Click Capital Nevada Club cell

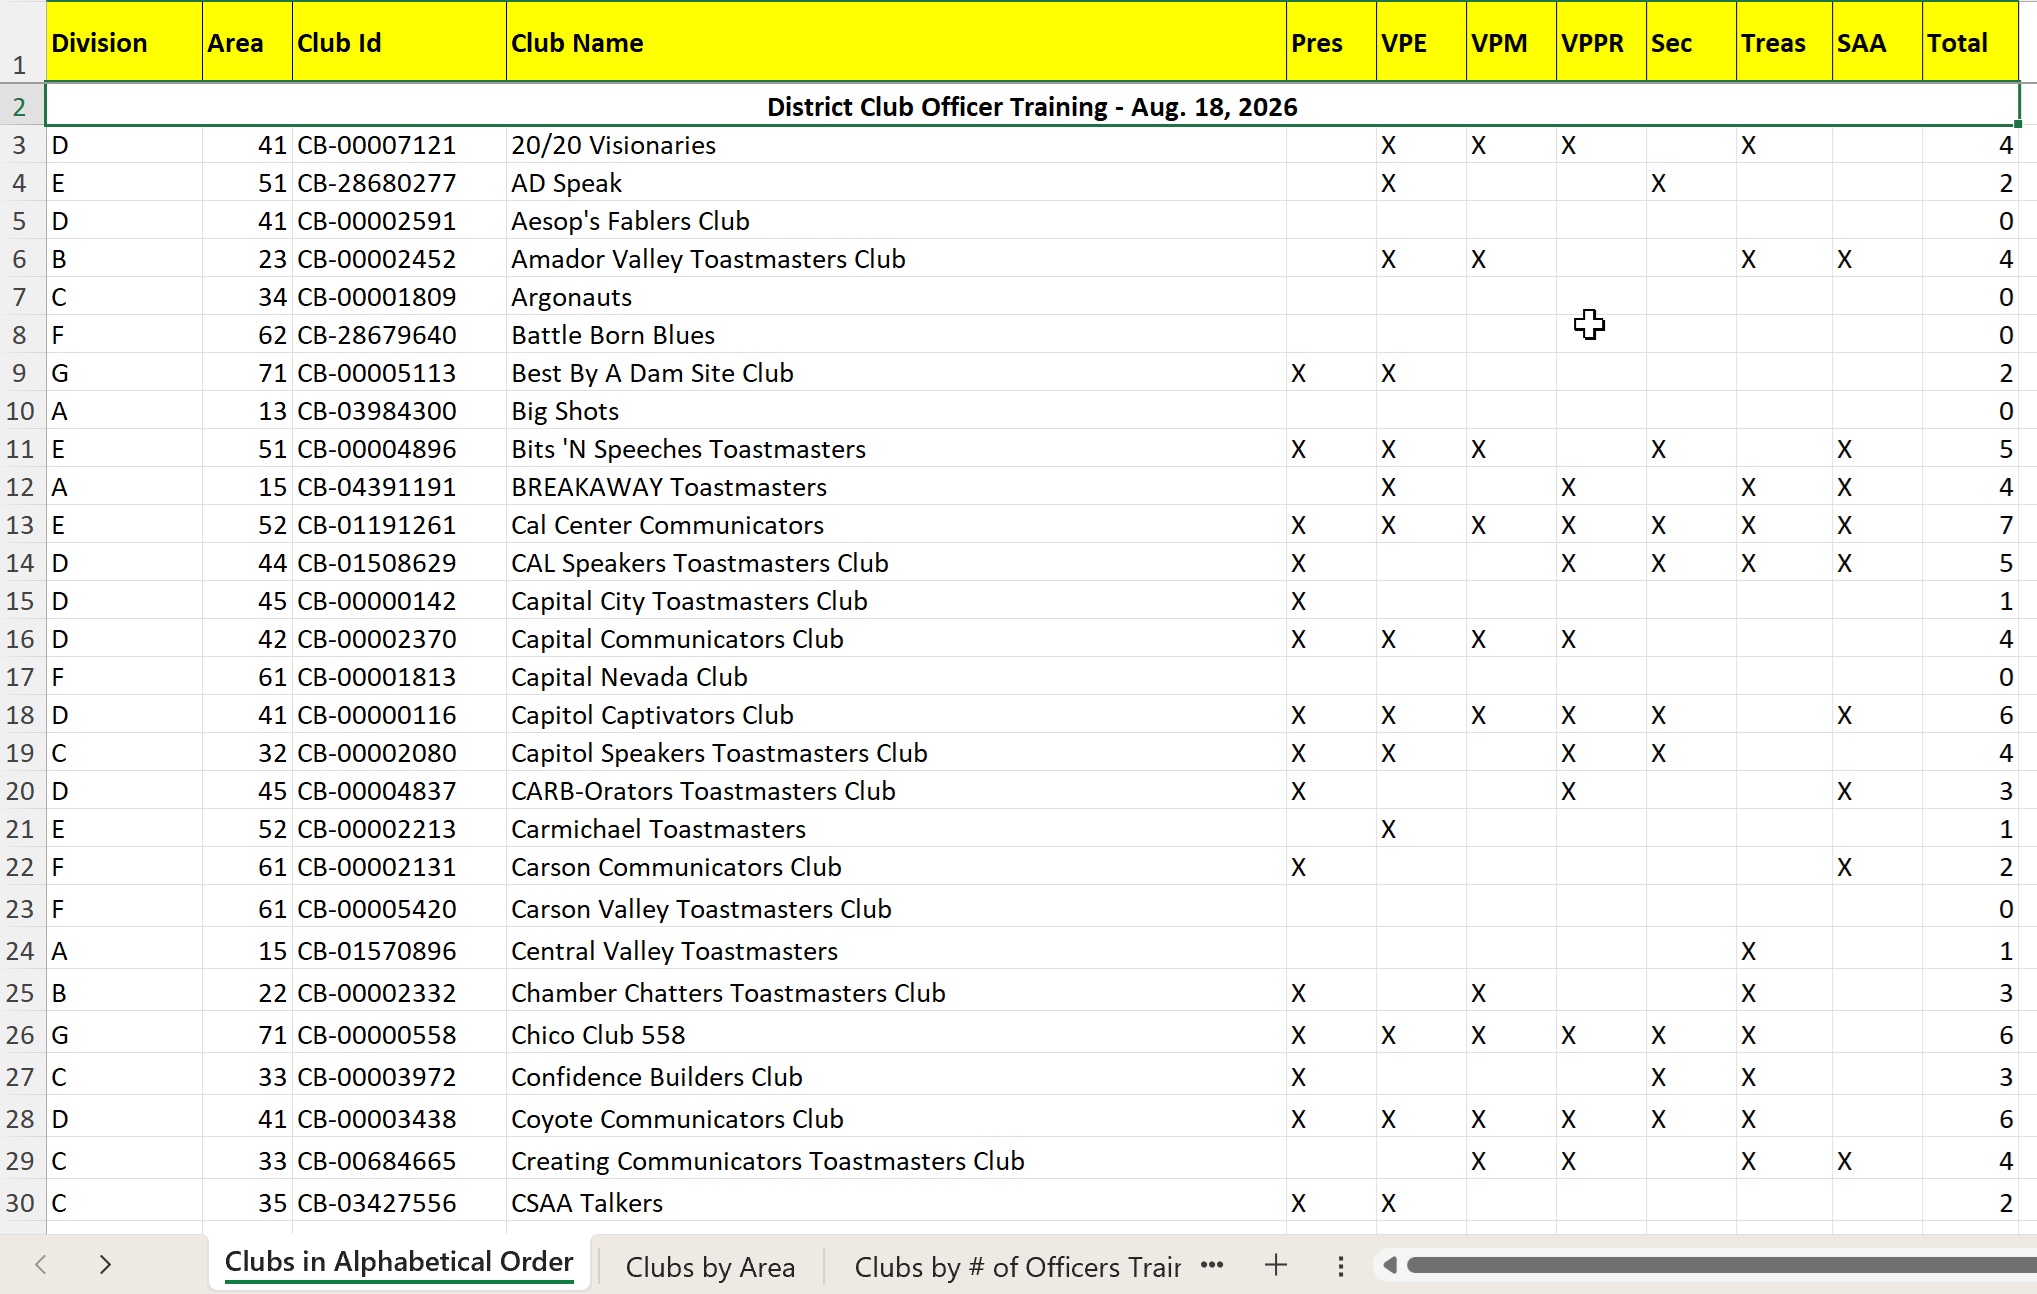pos(896,677)
